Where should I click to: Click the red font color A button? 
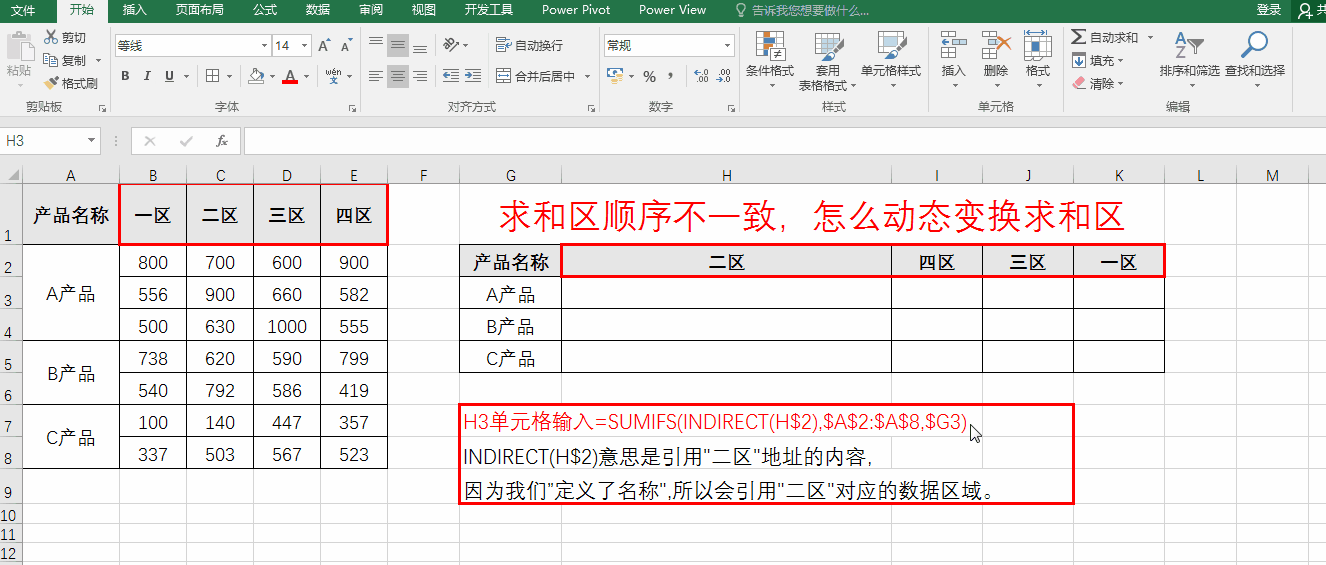(290, 76)
